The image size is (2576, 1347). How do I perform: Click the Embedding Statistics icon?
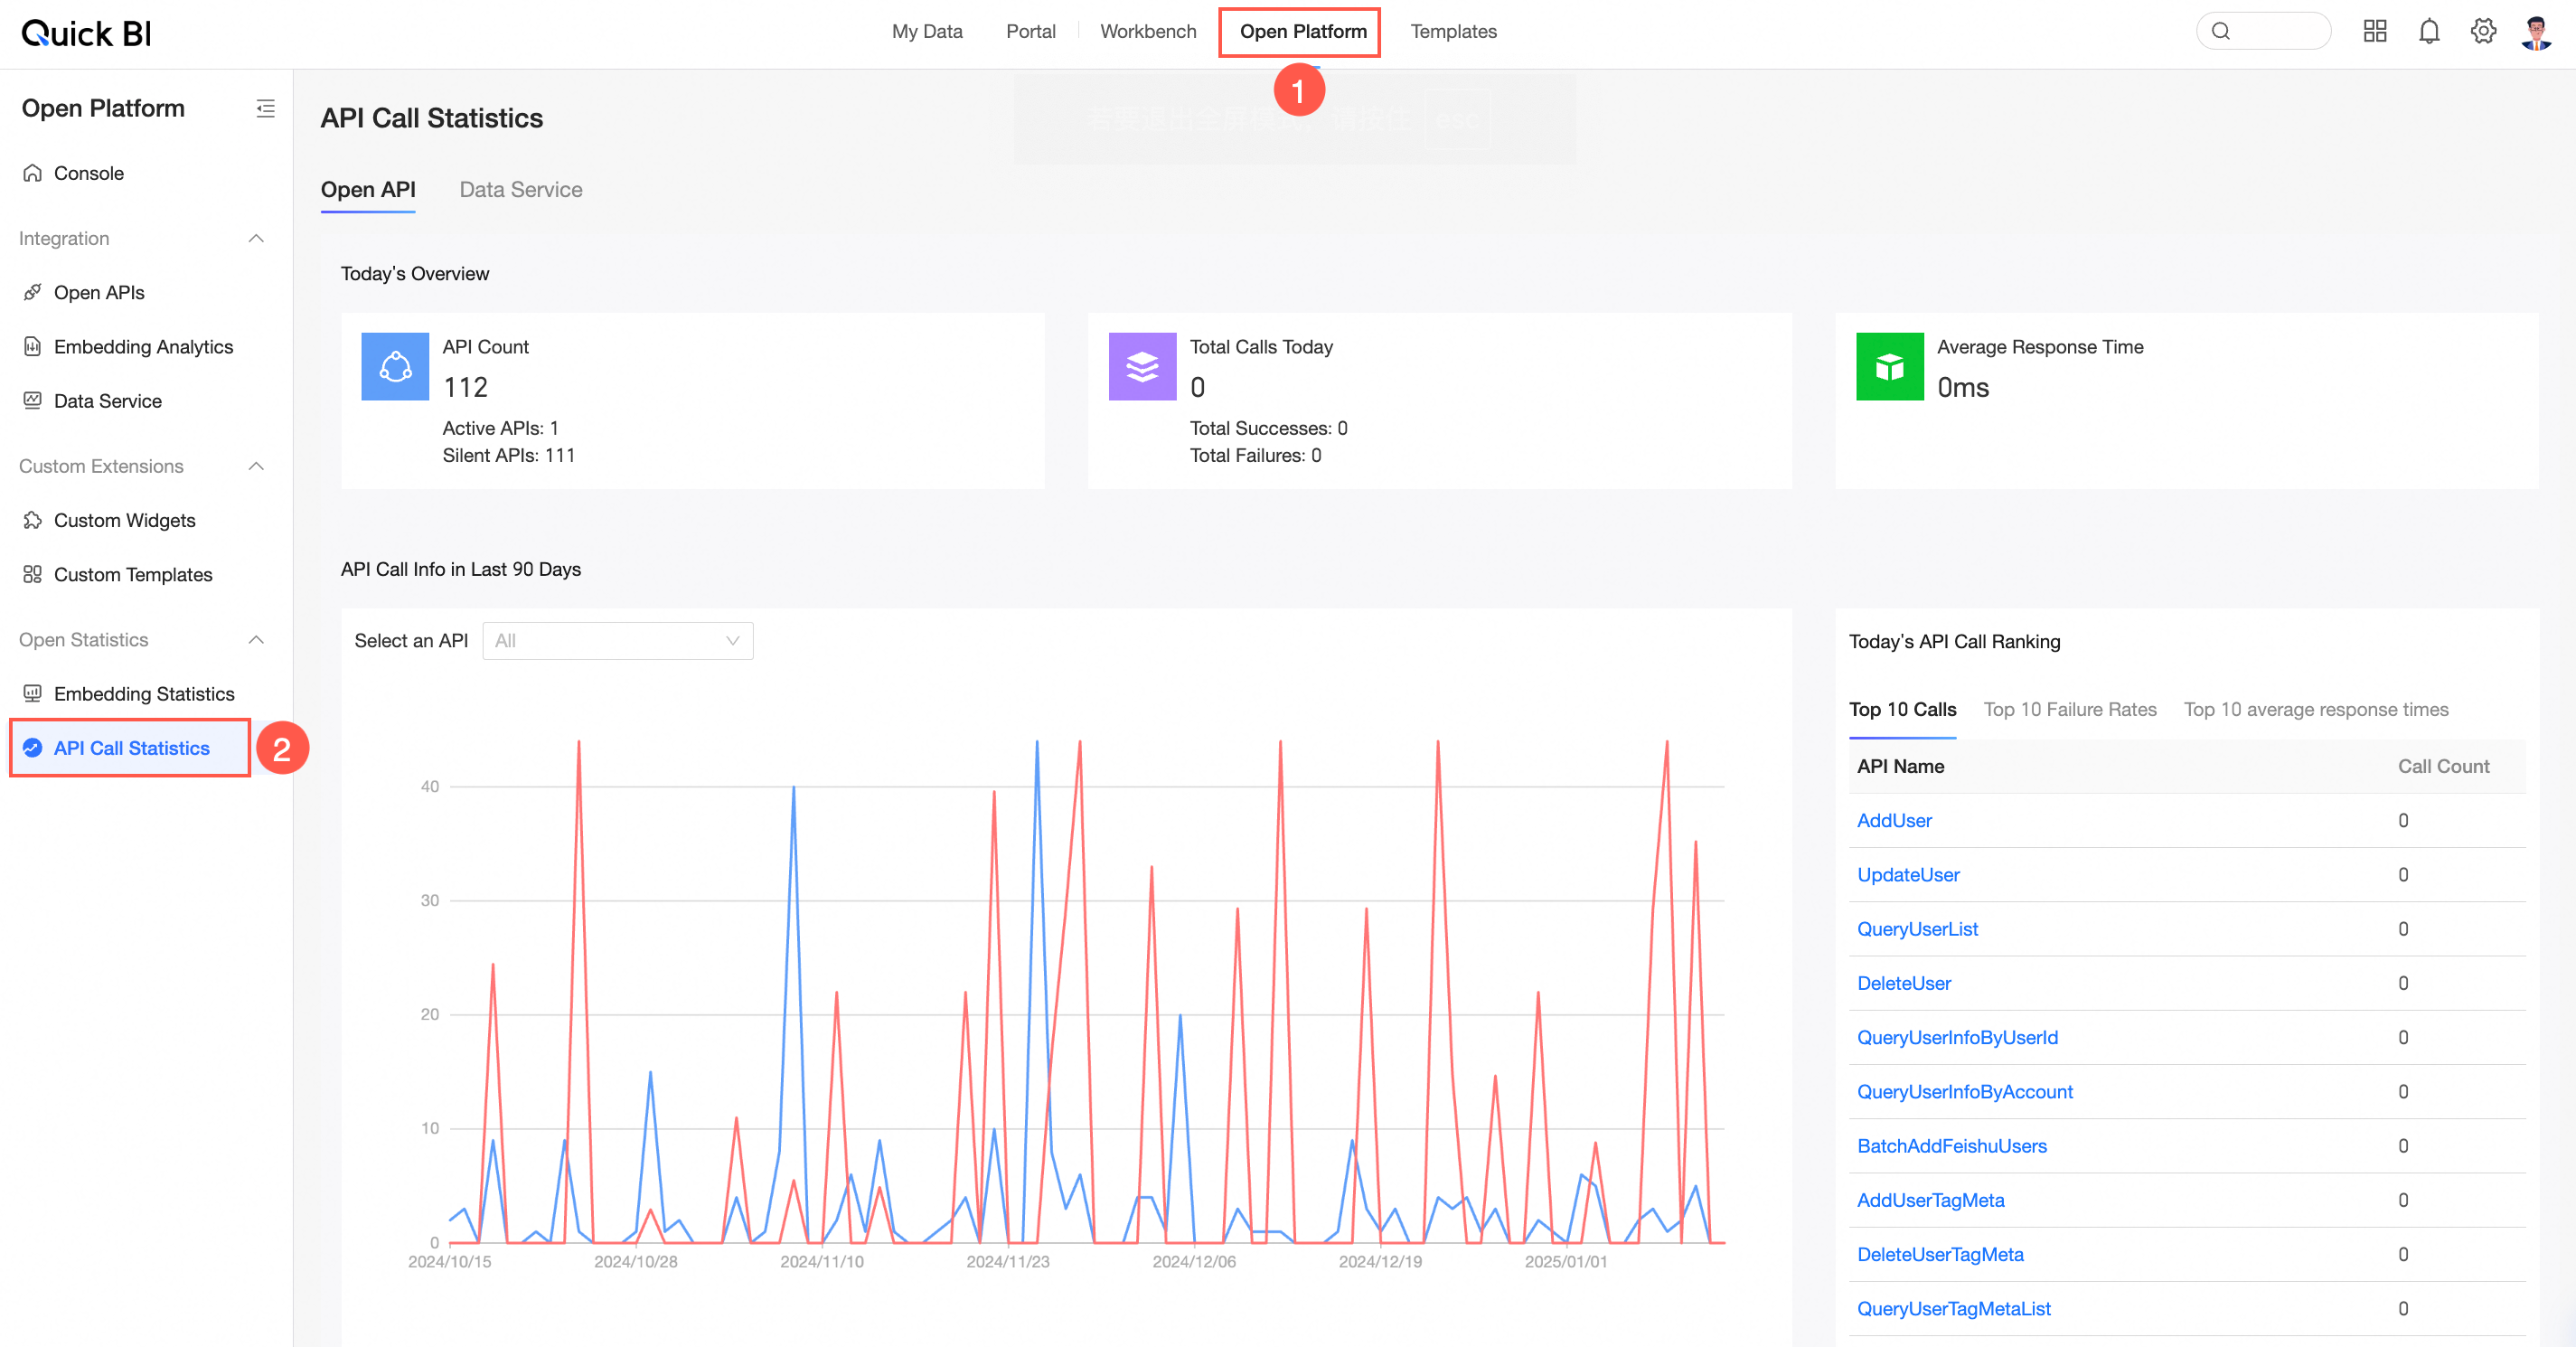(33, 693)
